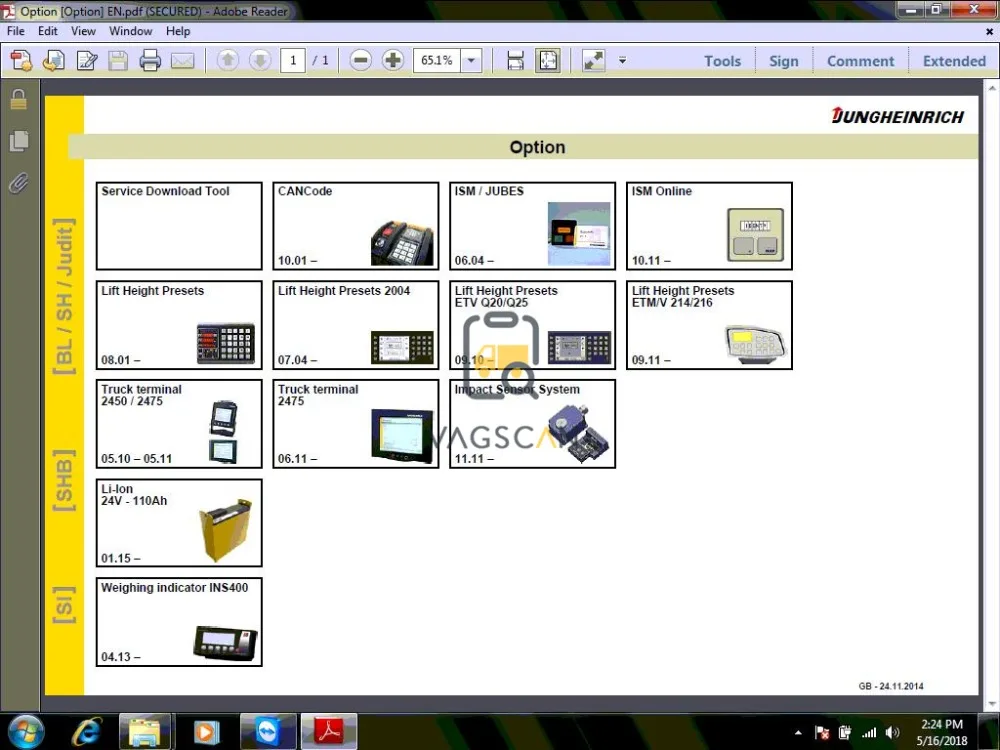1000x750 pixels.
Task: Click the vertical scrollbar up arrow
Action: click(992, 88)
